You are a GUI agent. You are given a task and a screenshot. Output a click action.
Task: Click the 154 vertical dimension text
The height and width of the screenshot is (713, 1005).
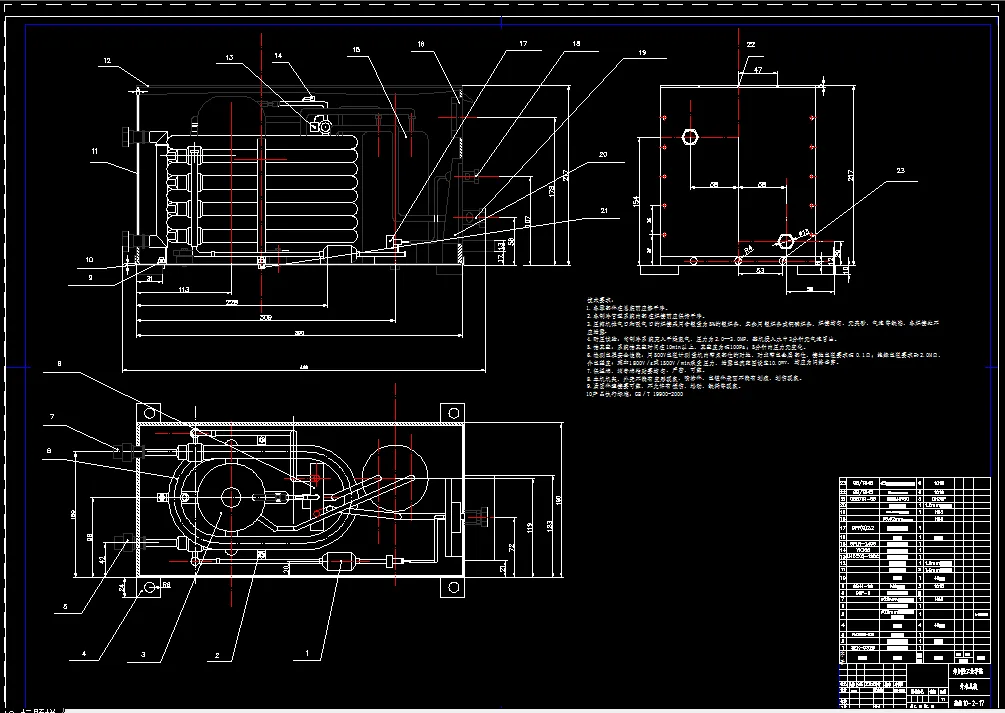(x=636, y=201)
